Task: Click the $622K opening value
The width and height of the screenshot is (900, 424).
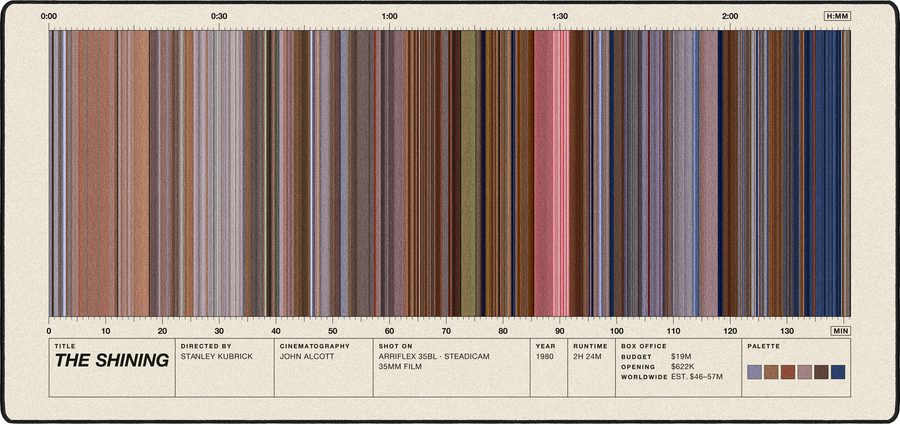Action: (x=683, y=366)
